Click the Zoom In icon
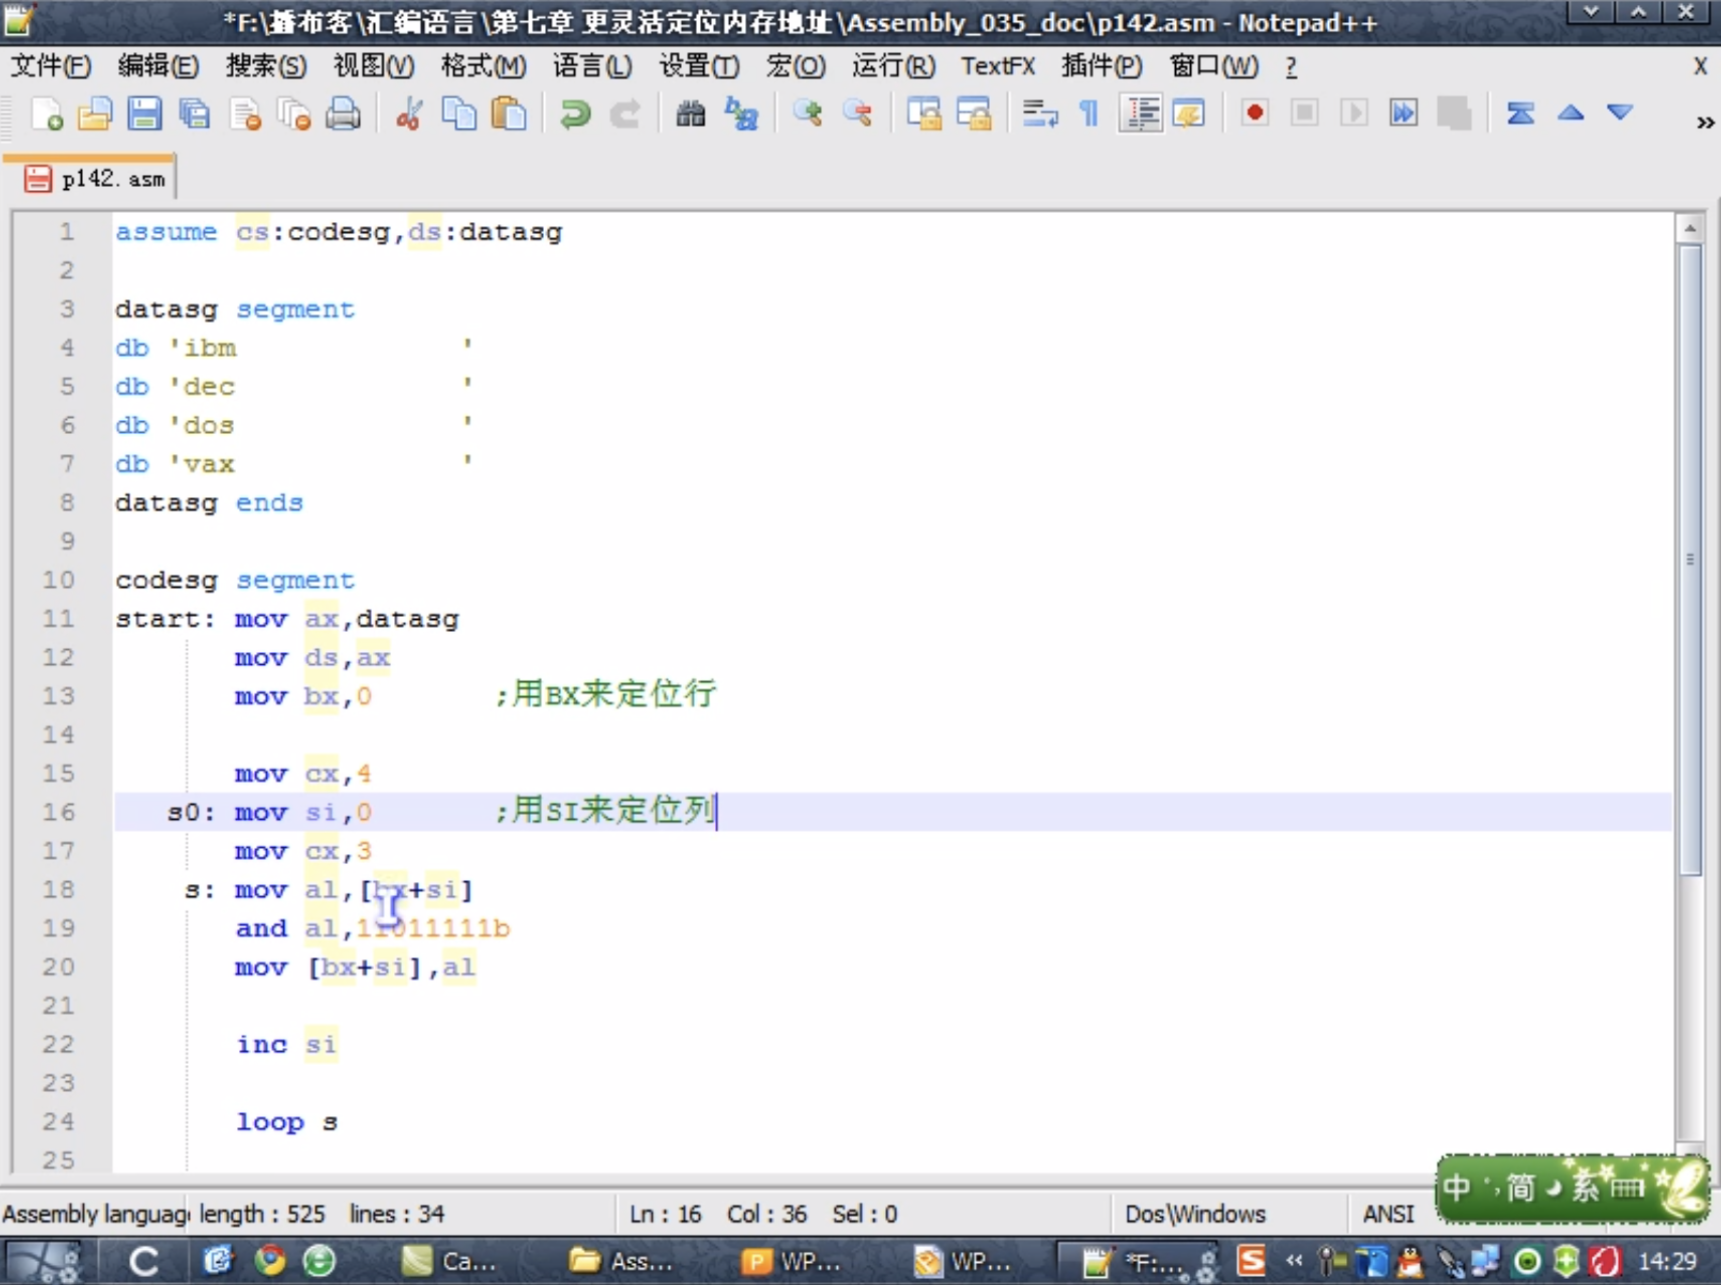Image resolution: width=1721 pixels, height=1285 pixels. coord(807,114)
